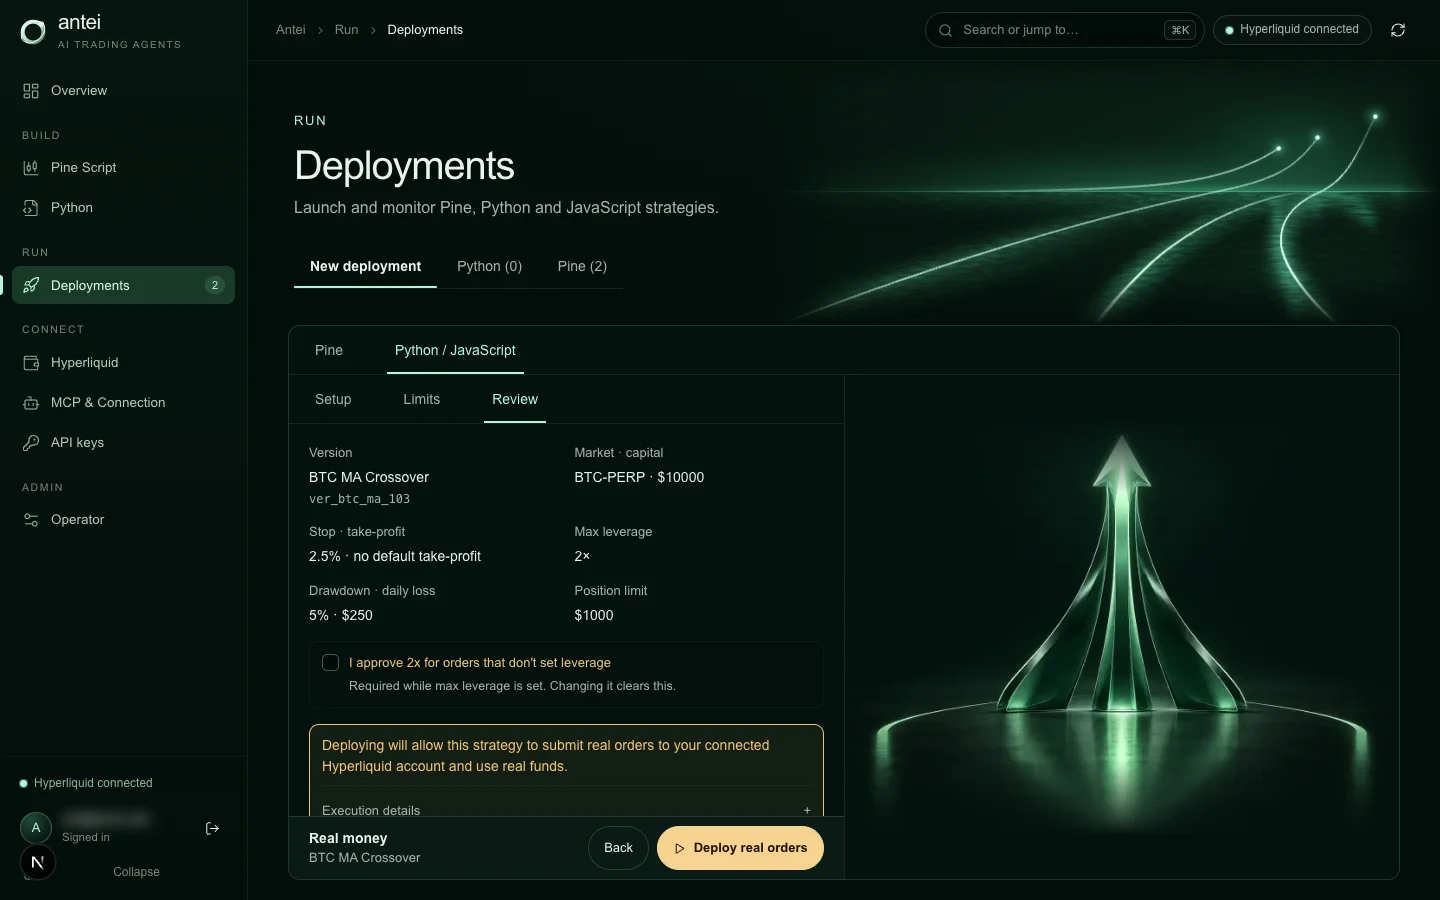This screenshot has height=900, width=1440.
Task: Click sidebar Hyperliquid connected status text
Action: point(93,783)
